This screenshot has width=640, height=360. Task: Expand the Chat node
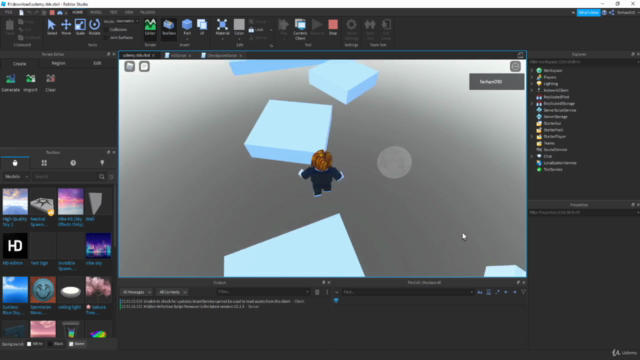tap(532, 156)
